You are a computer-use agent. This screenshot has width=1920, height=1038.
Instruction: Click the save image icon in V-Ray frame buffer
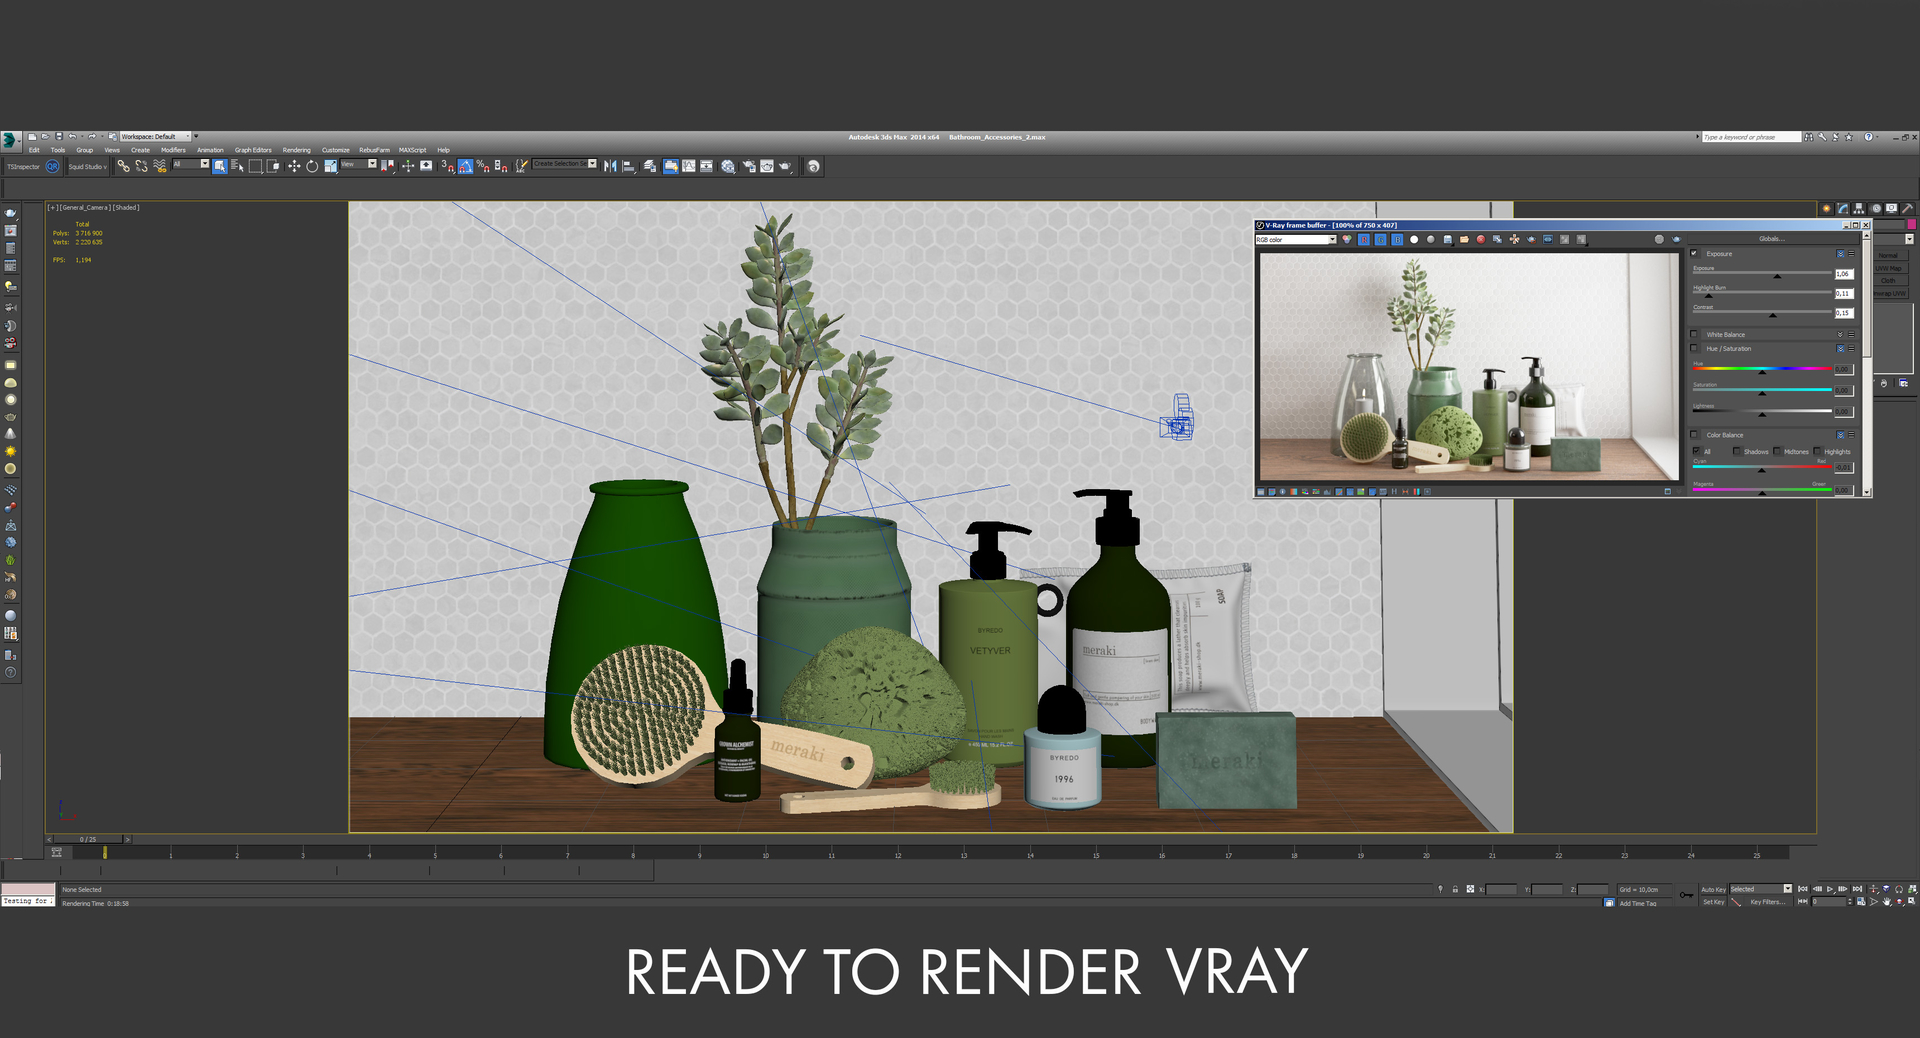click(1449, 240)
